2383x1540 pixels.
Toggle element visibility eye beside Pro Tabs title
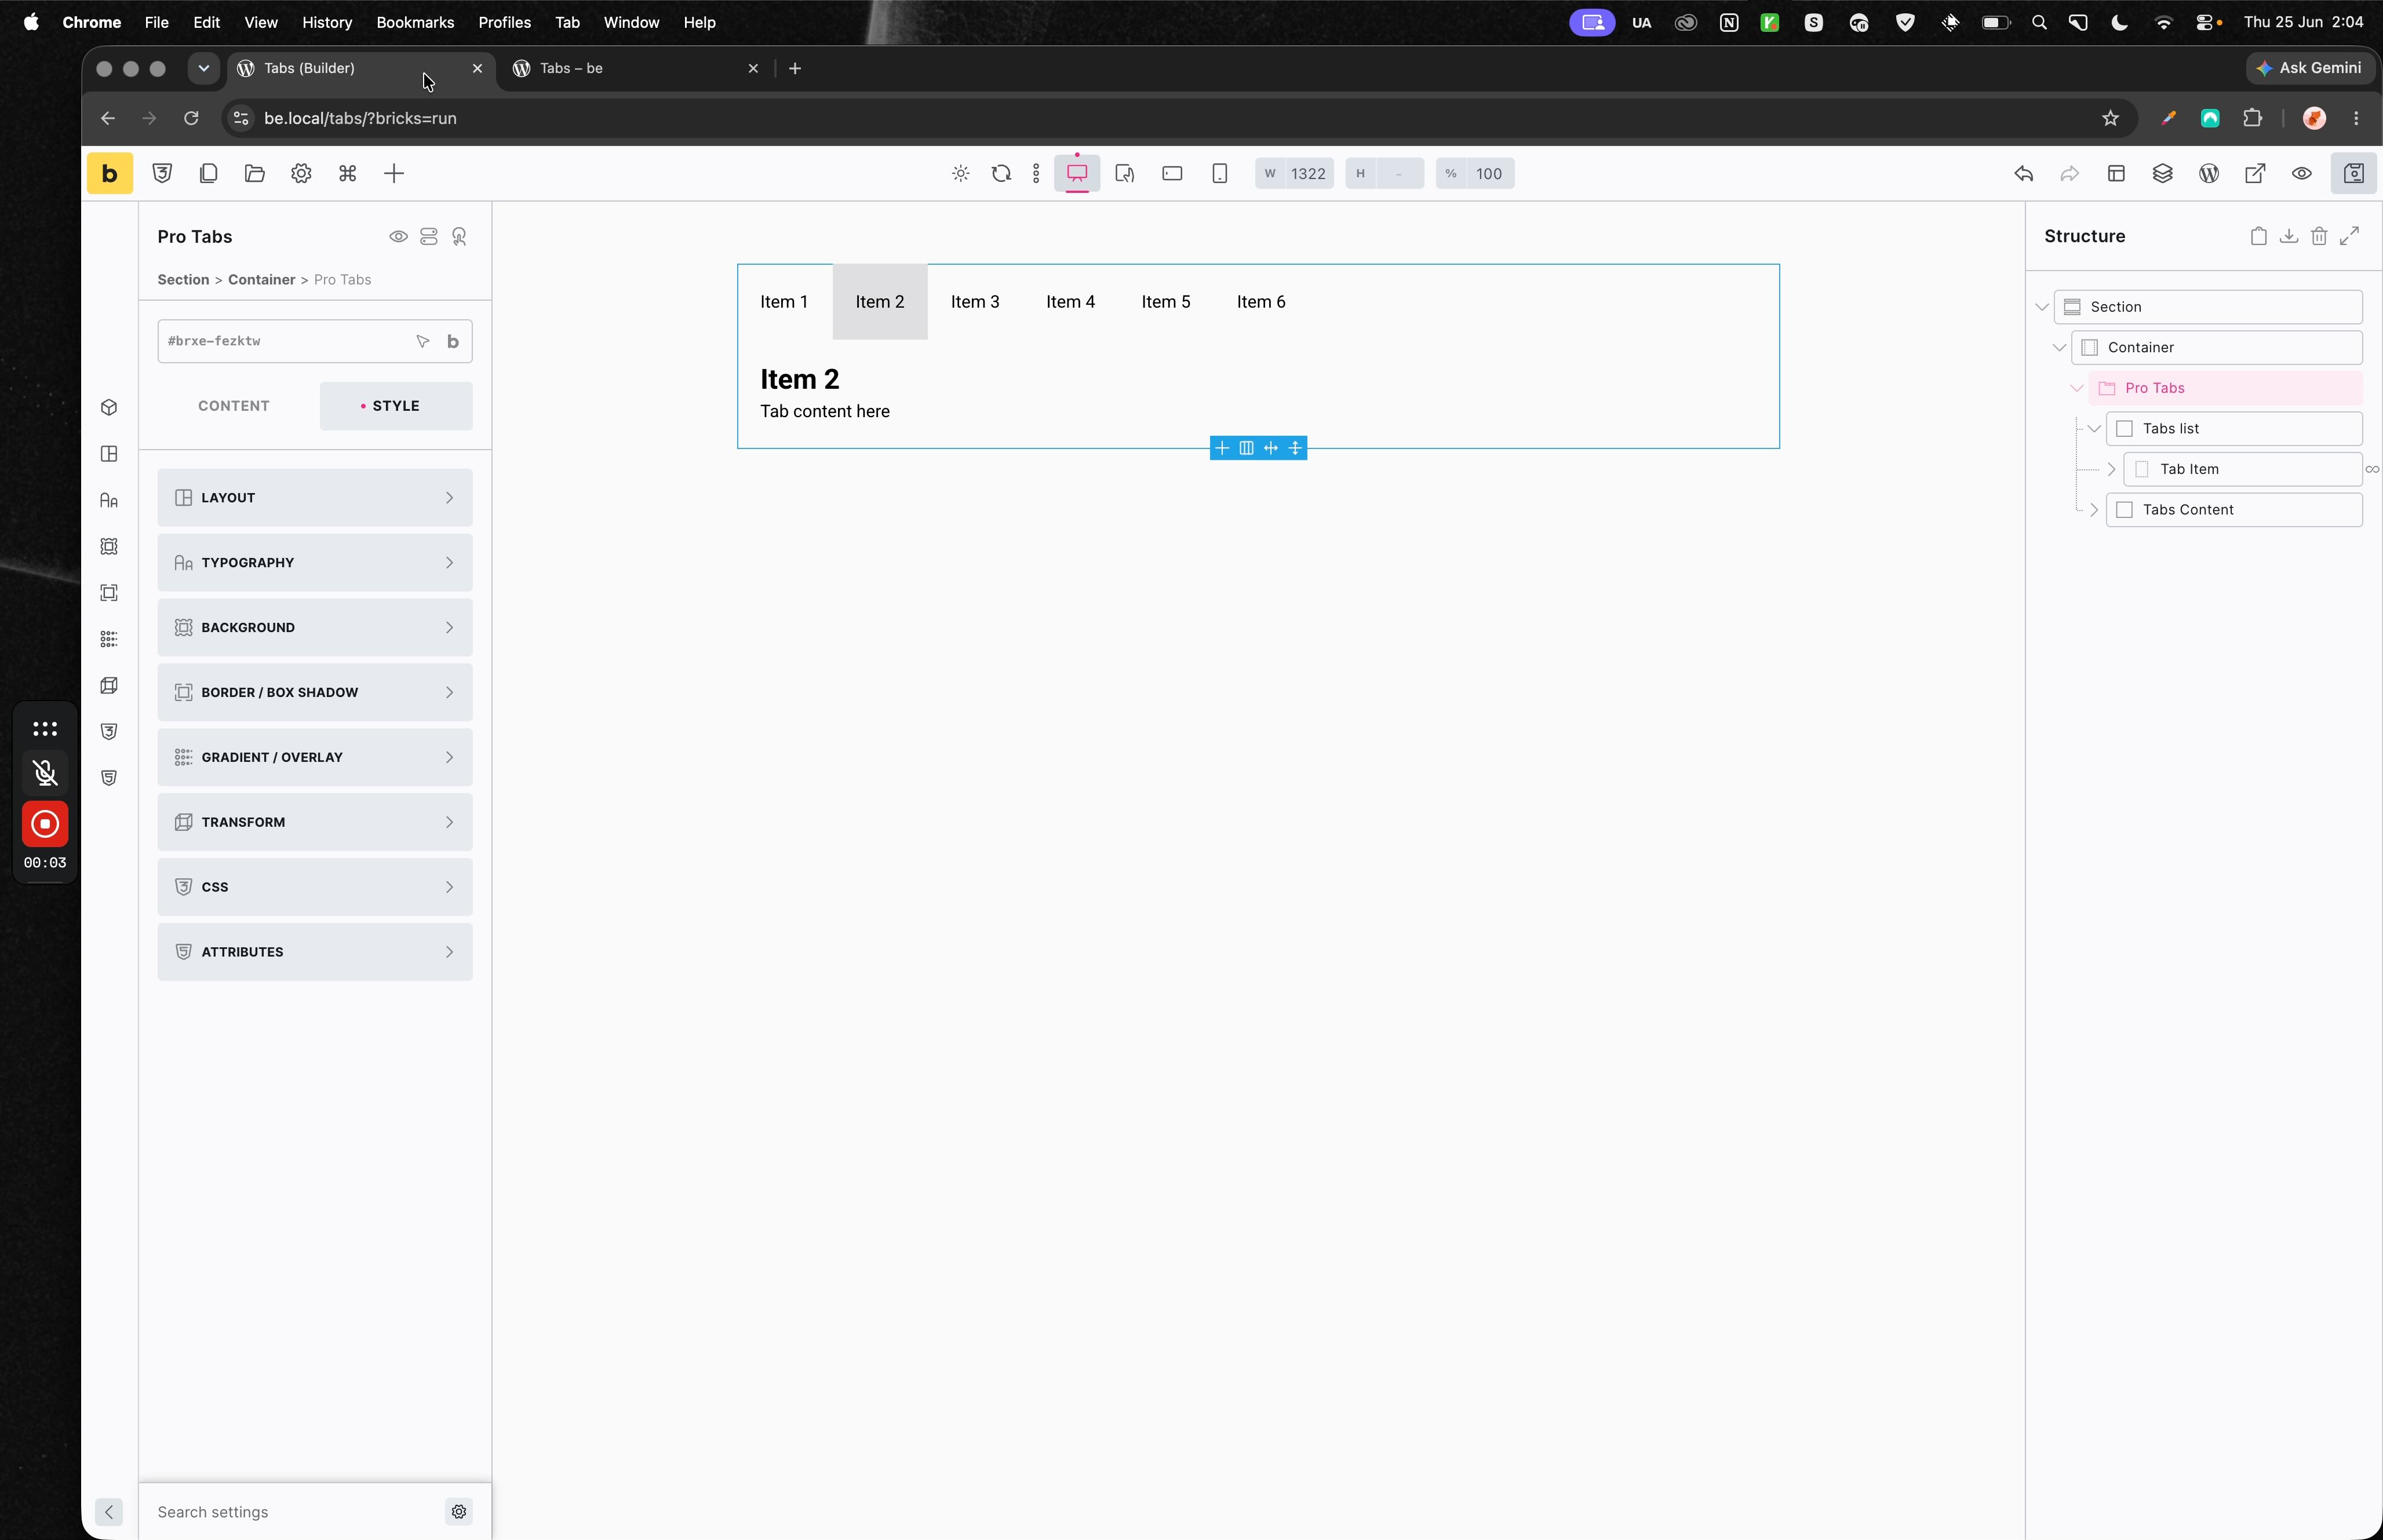[398, 237]
